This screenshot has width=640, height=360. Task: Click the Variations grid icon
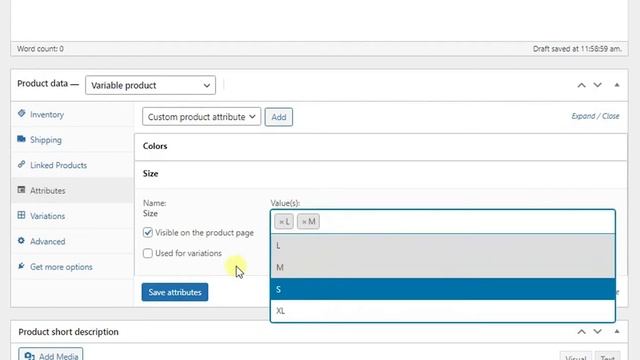coord(22,215)
